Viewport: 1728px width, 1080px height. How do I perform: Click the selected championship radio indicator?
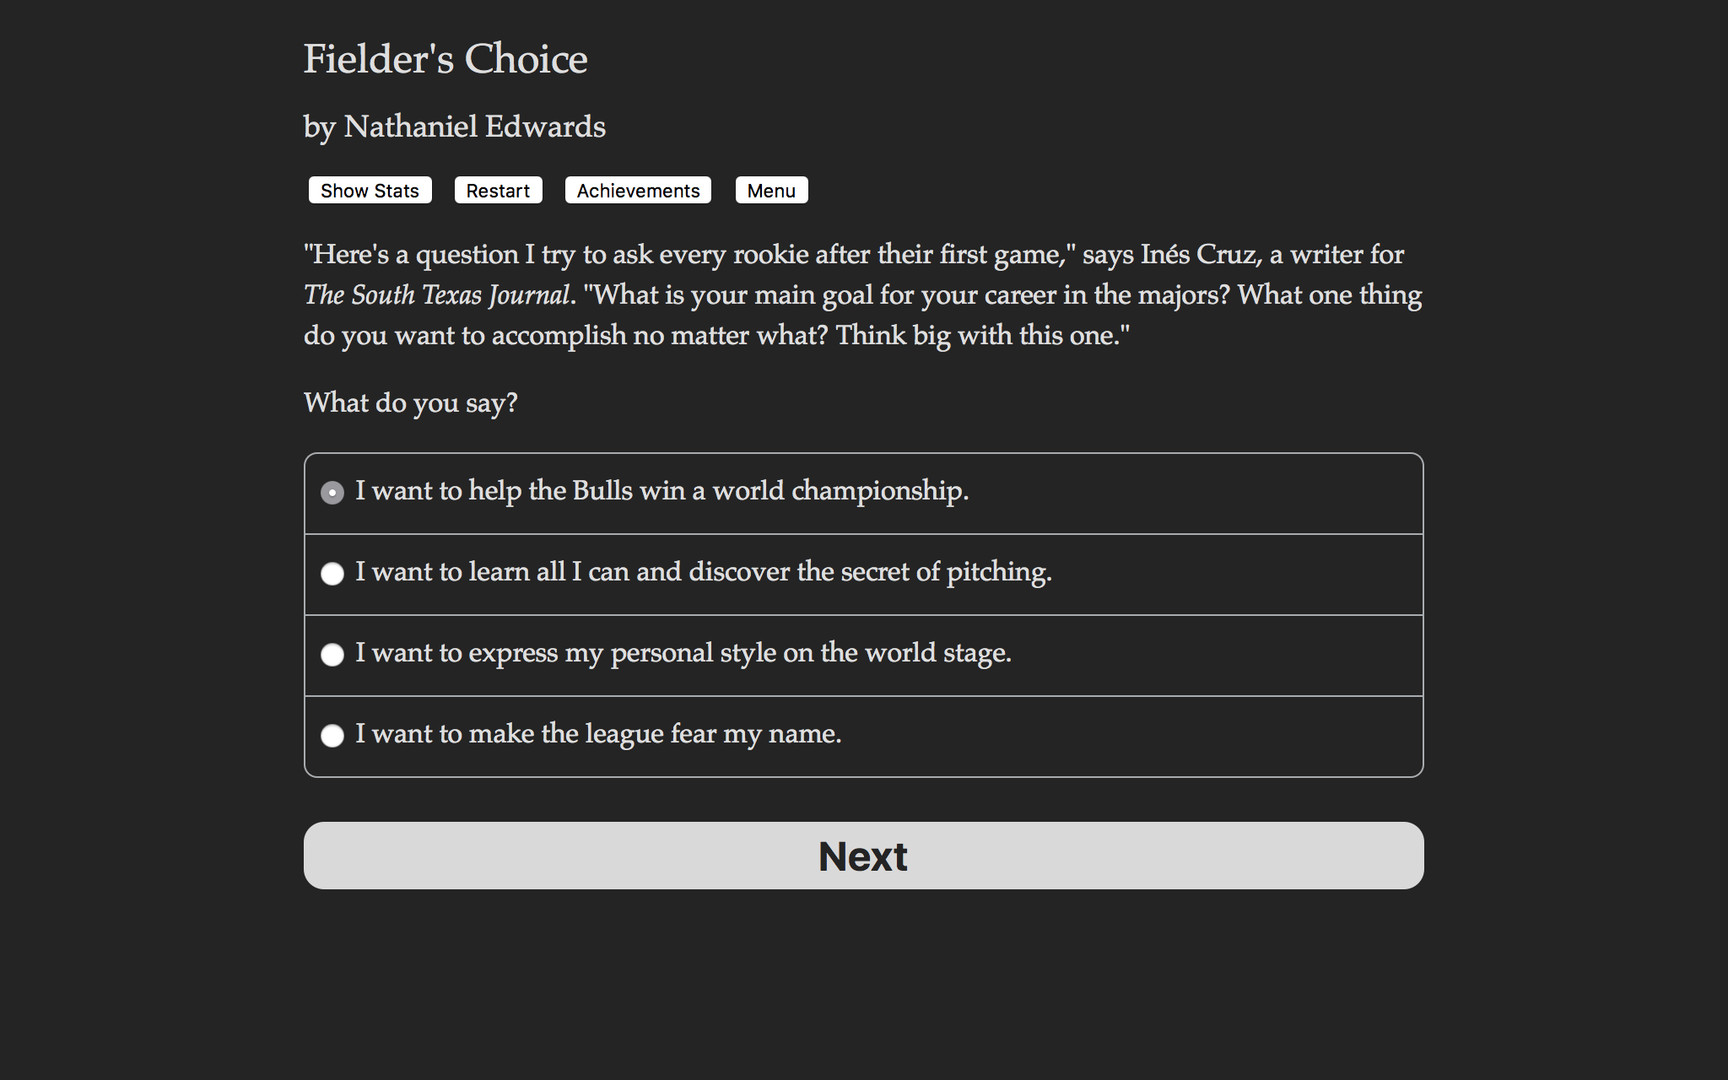pyautogui.click(x=332, y=492)
